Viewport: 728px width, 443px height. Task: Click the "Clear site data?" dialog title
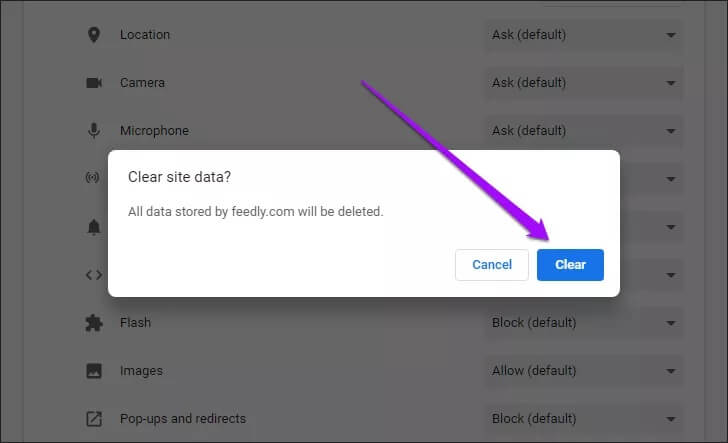tap(180, 177)
